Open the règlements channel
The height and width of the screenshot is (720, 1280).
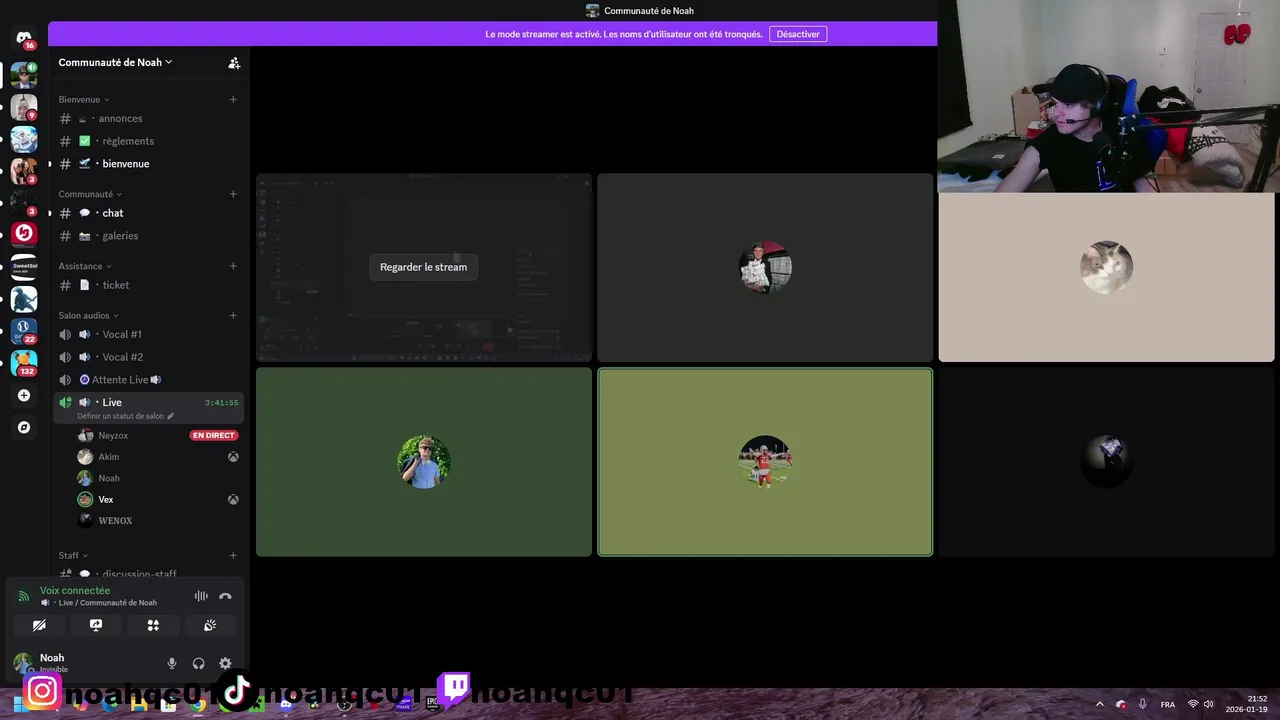(x=149, y=141)
